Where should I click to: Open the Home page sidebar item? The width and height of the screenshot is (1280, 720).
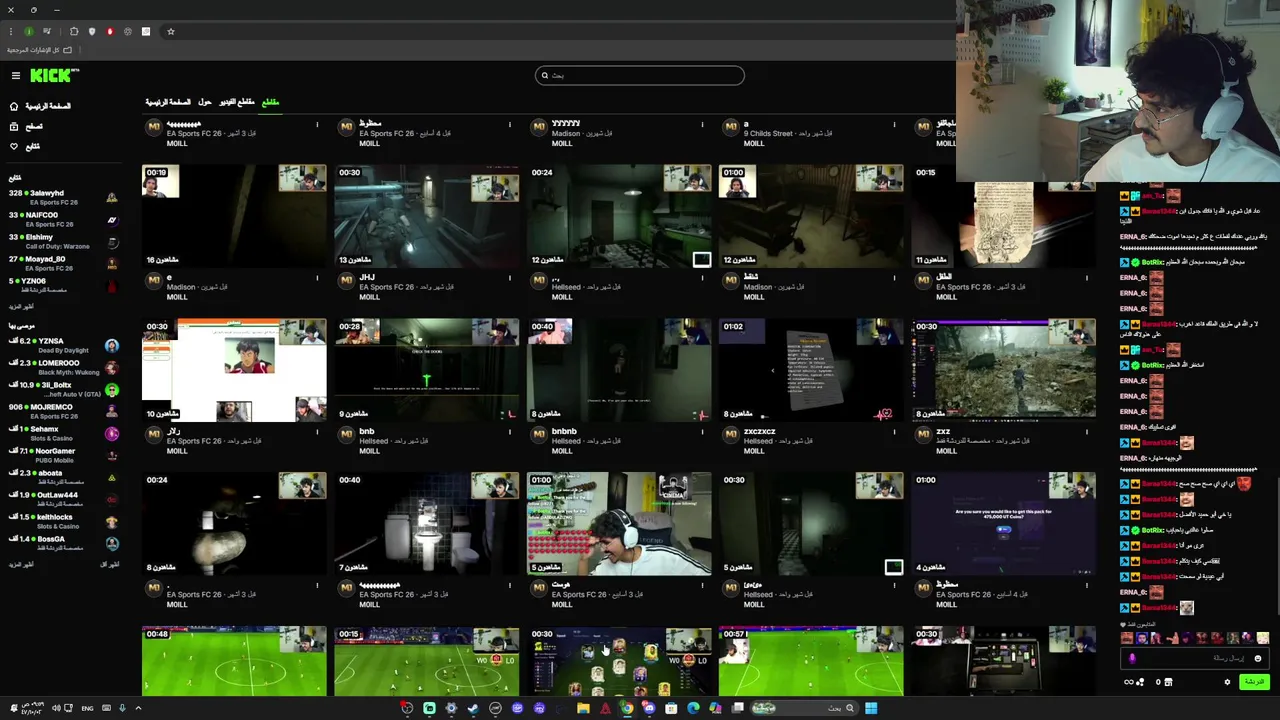pyautogui.click(x=40, y=106)
